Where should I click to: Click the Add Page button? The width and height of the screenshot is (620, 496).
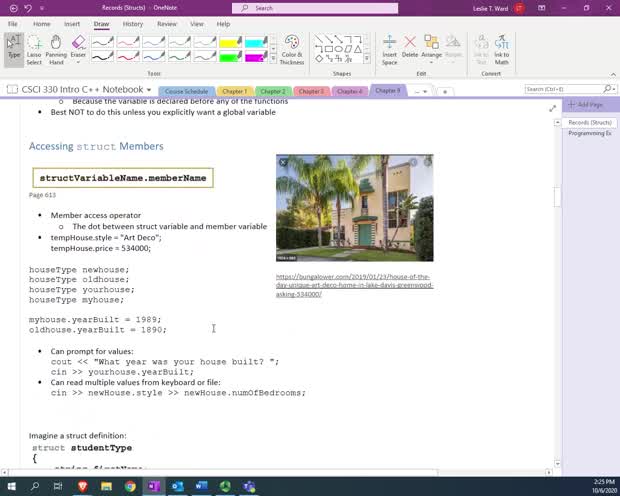(584, 105)
